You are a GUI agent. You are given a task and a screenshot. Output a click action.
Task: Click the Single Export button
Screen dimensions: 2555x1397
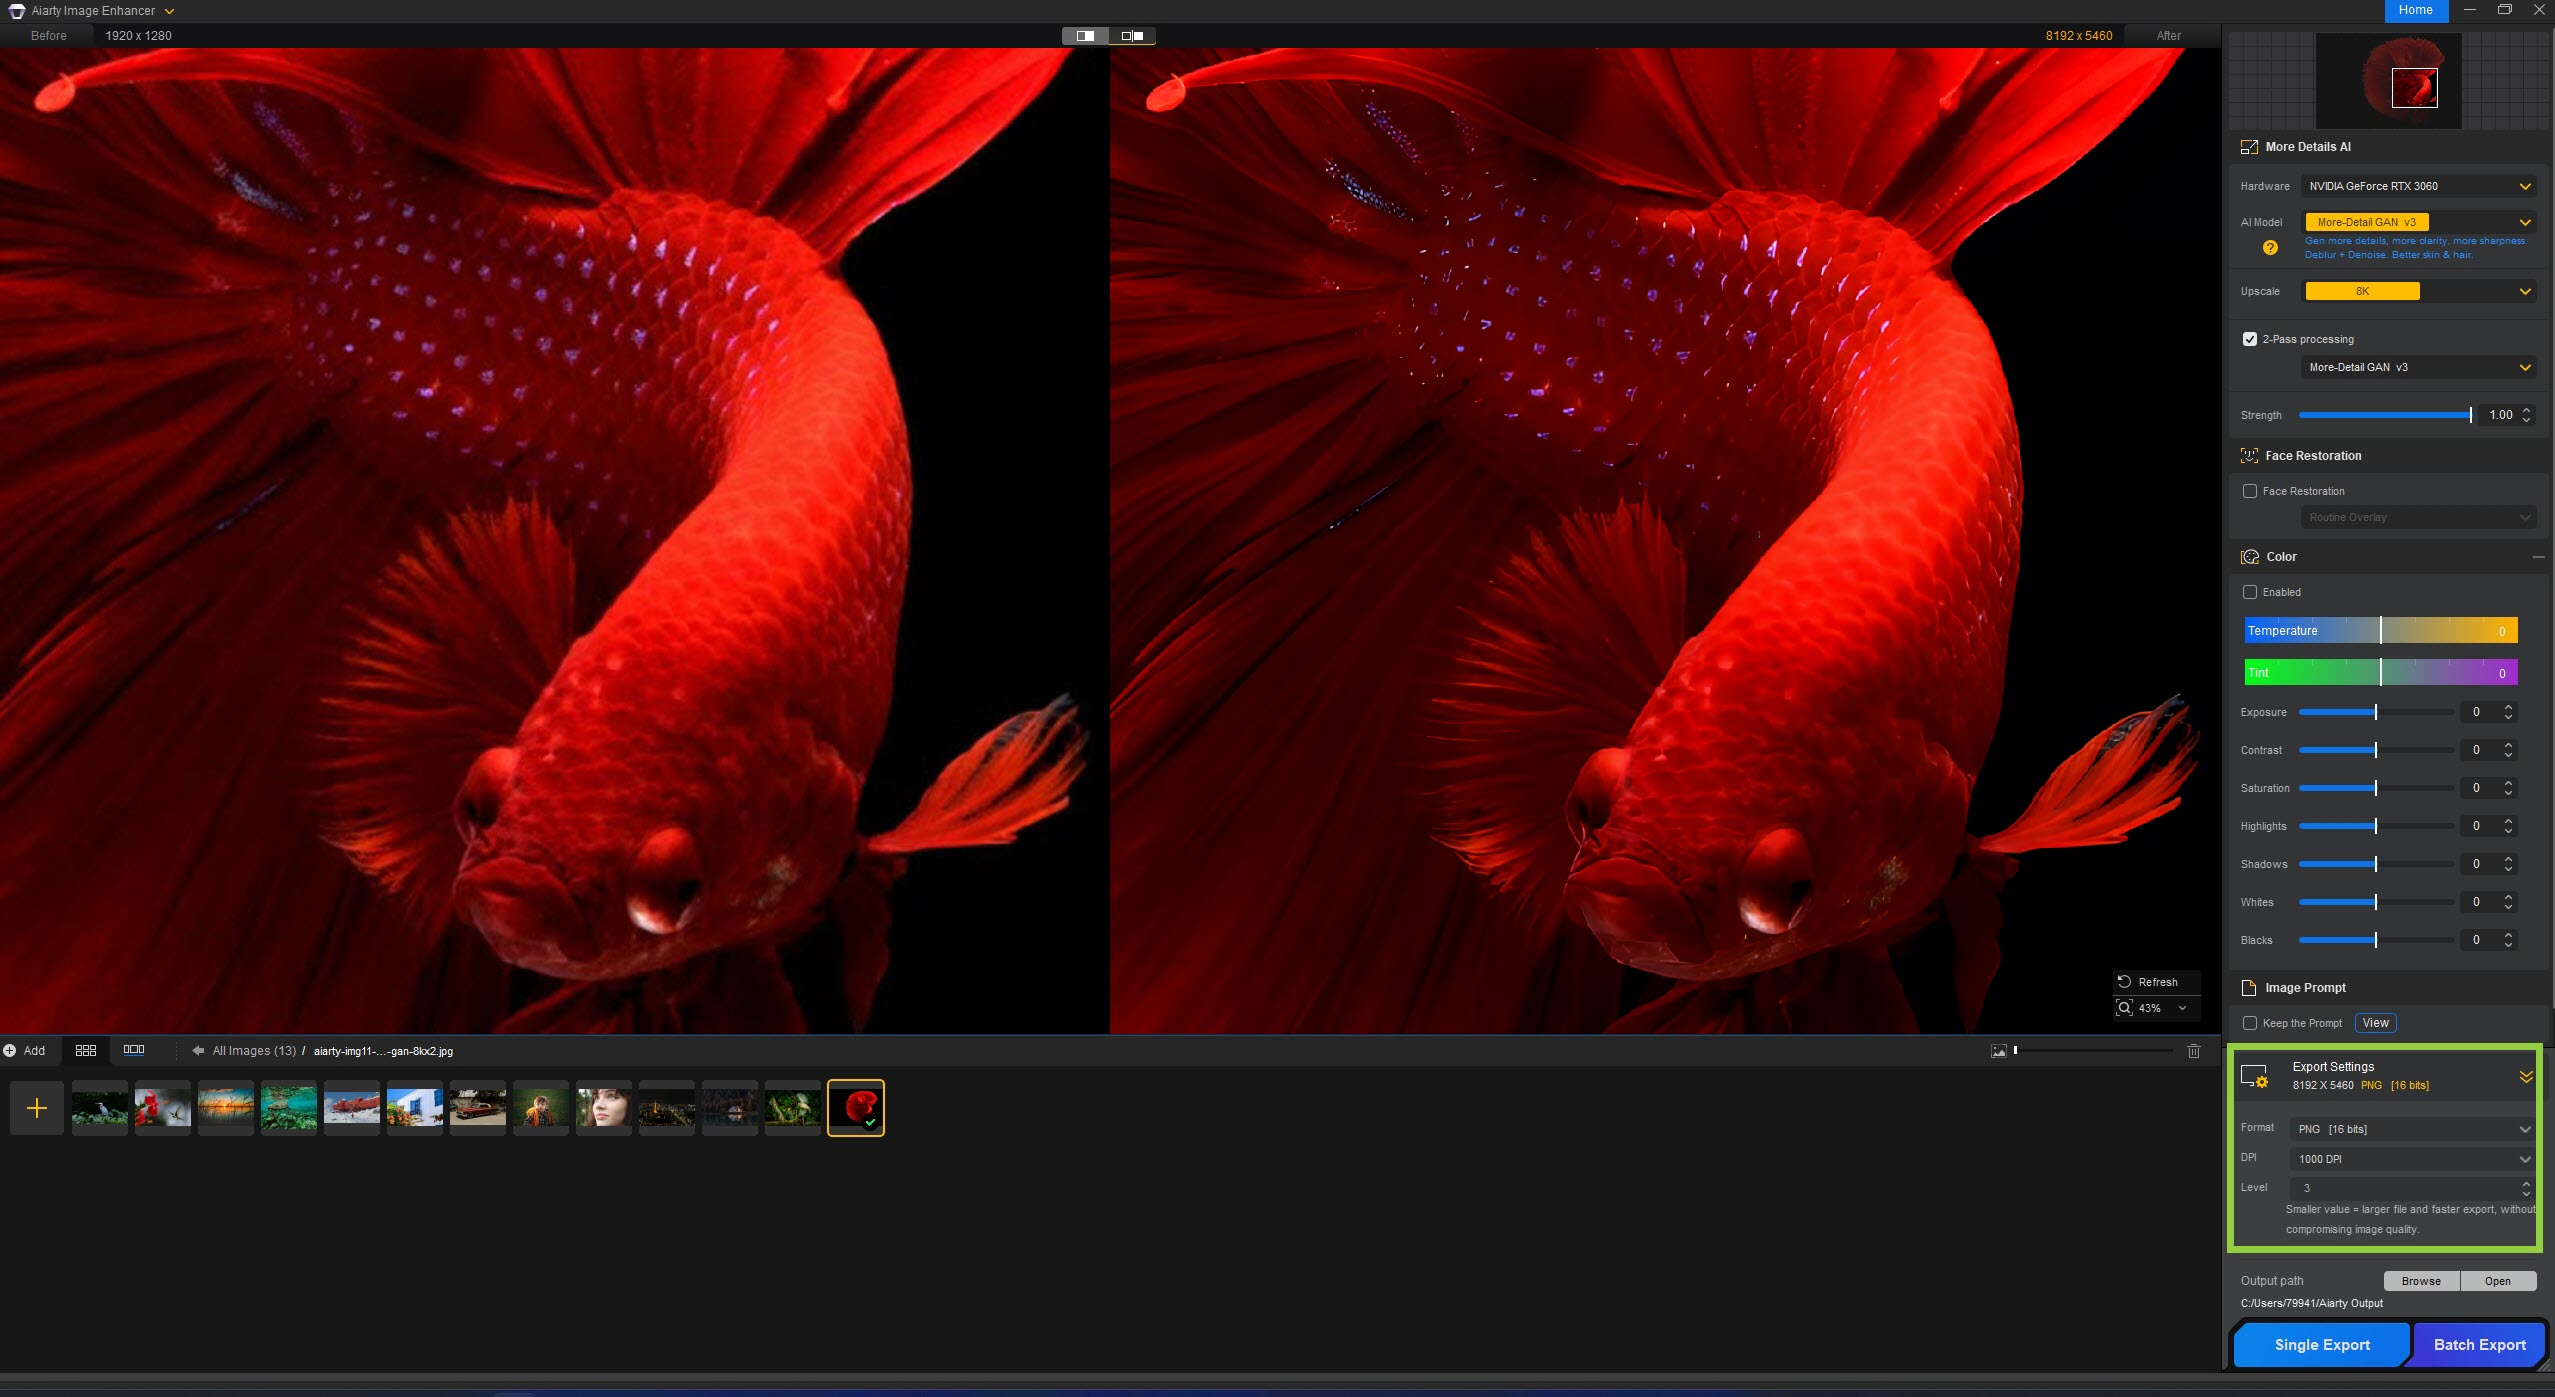pyautogui.click(x=2321, y=1345)
